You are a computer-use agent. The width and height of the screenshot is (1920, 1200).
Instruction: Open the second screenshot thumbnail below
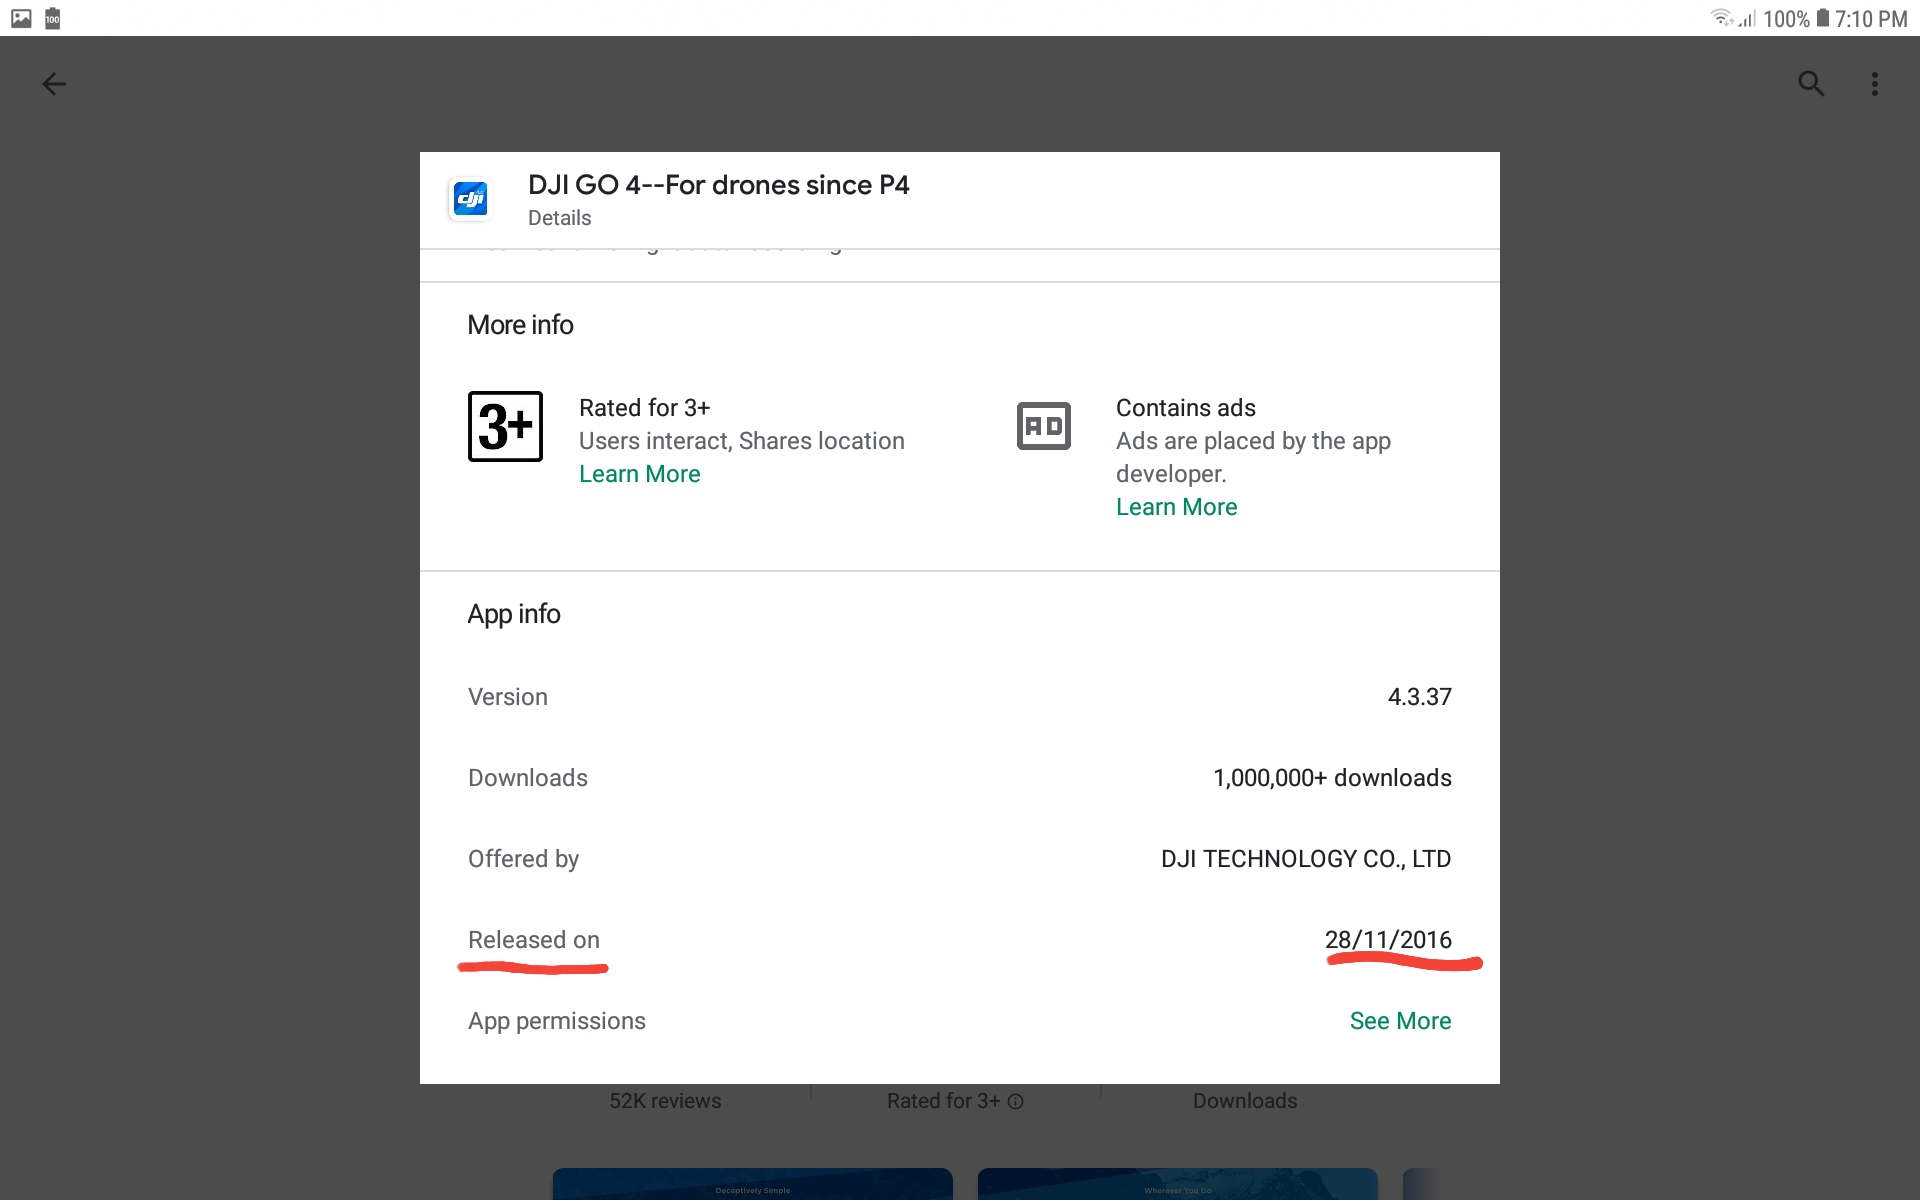coord(1178,1184)
